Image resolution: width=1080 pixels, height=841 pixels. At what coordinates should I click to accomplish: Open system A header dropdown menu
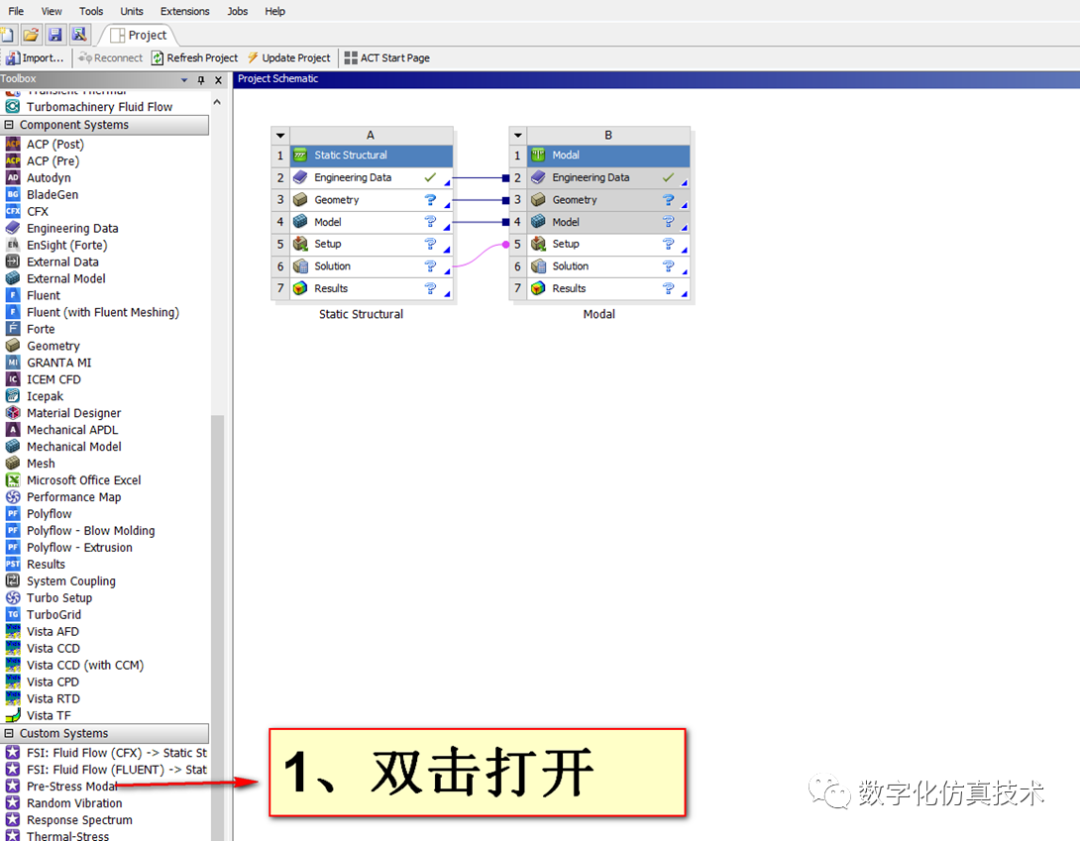pyautogui.click(x=280, y=135)
